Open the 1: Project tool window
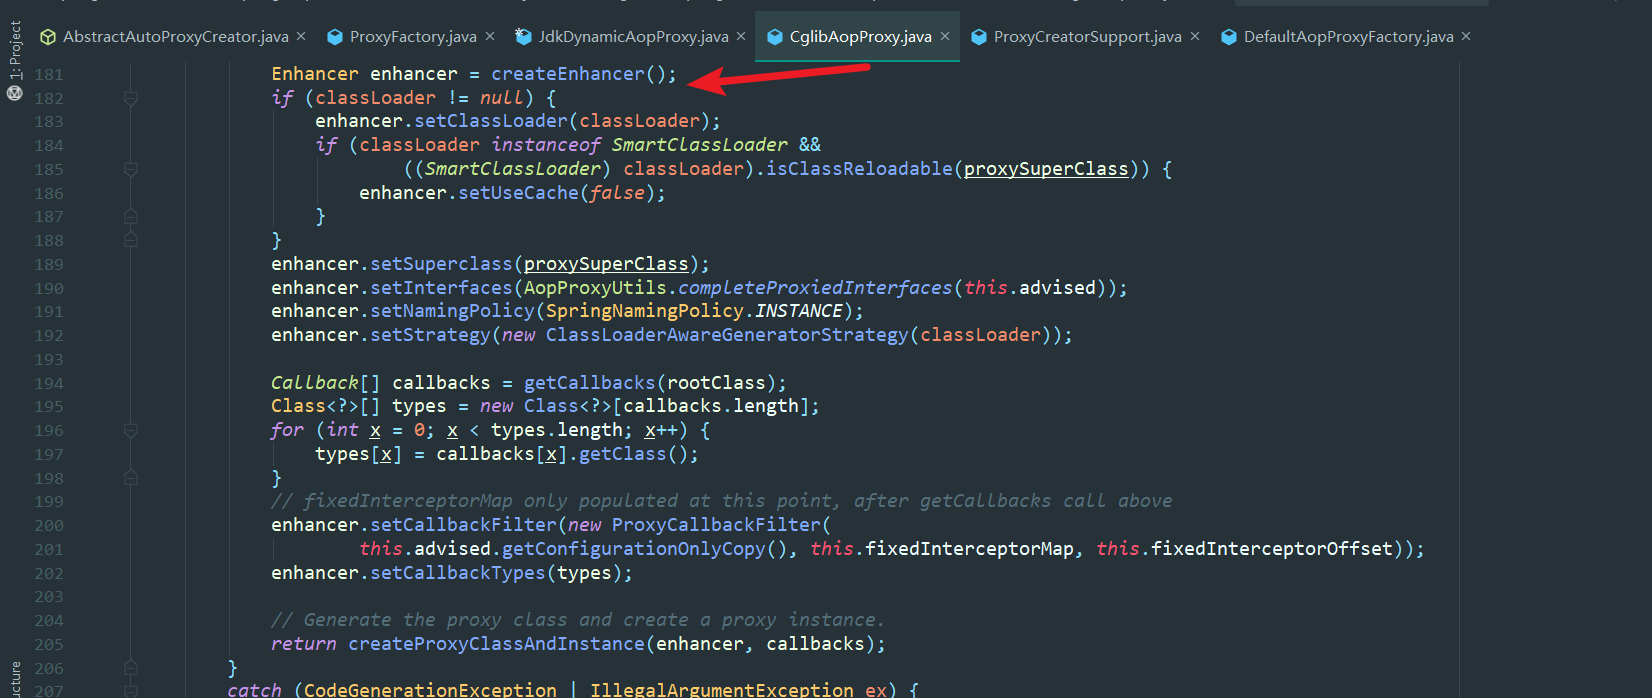The image size is (1652, 698). [15, 50]
